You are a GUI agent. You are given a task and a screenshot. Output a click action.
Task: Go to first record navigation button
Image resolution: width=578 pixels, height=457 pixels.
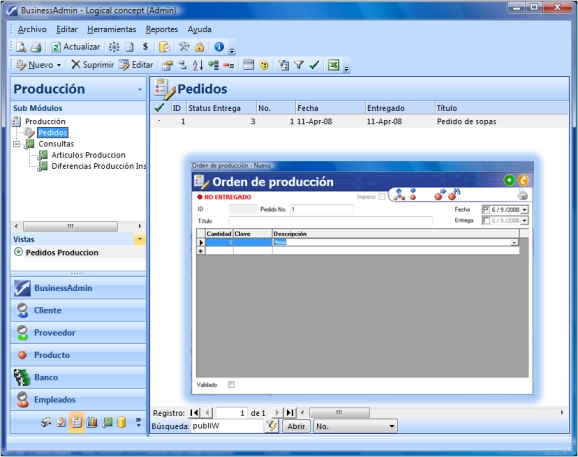coord(194,412)
